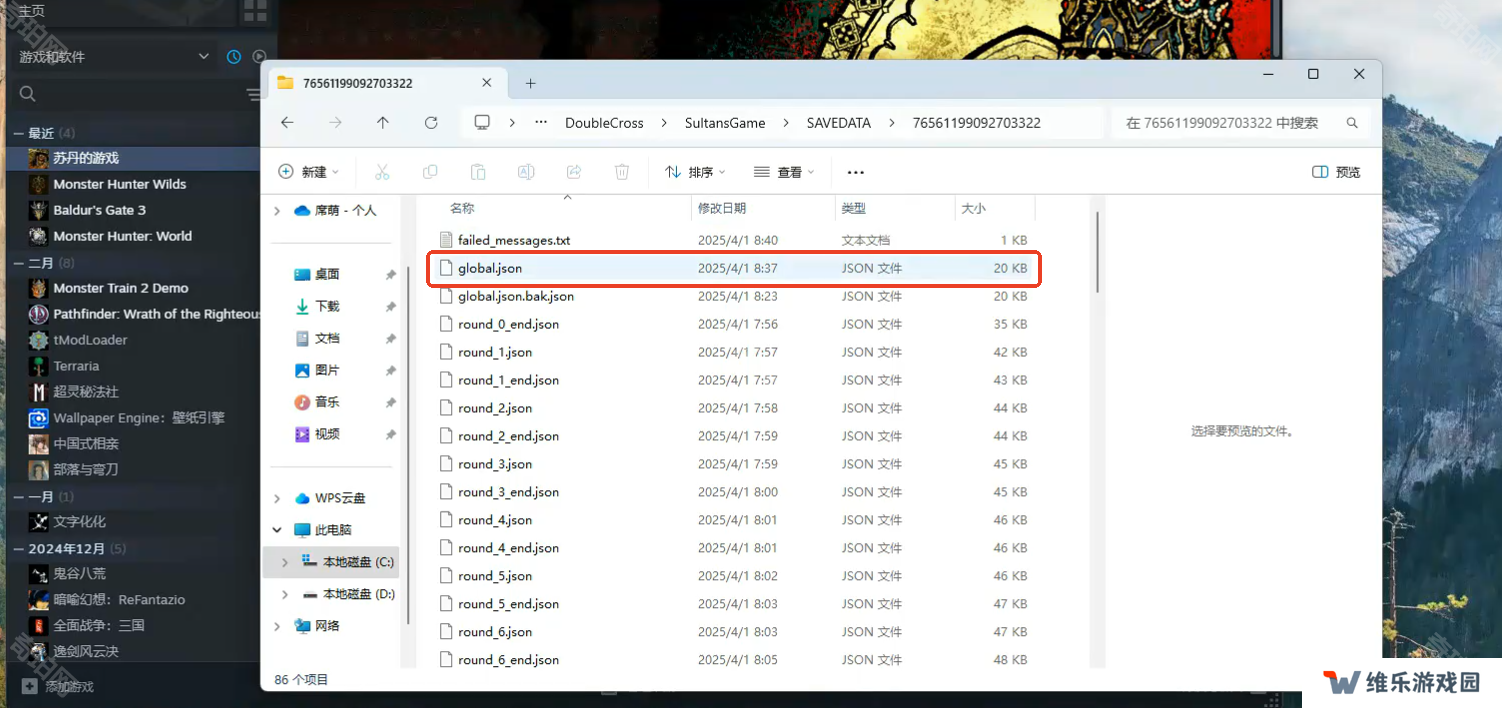Click the Delete trash icon
Screen dimensions: 1502x708
[x=622, y=172]
